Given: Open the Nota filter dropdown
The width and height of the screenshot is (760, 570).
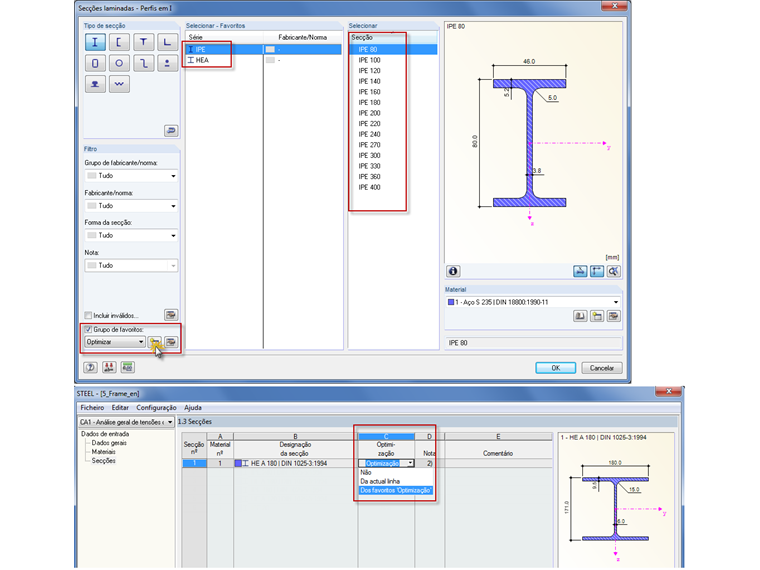Looking at the screenshot, I should (131, 266).
